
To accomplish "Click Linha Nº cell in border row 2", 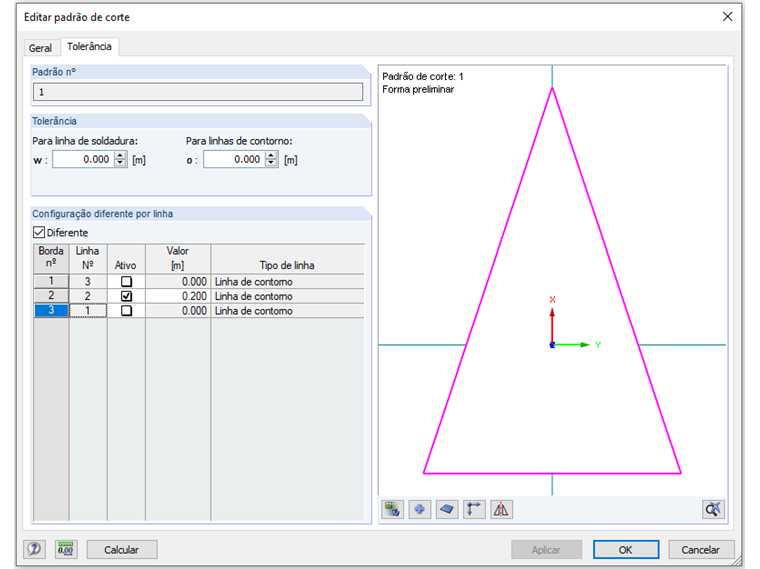I will [88, 296].
